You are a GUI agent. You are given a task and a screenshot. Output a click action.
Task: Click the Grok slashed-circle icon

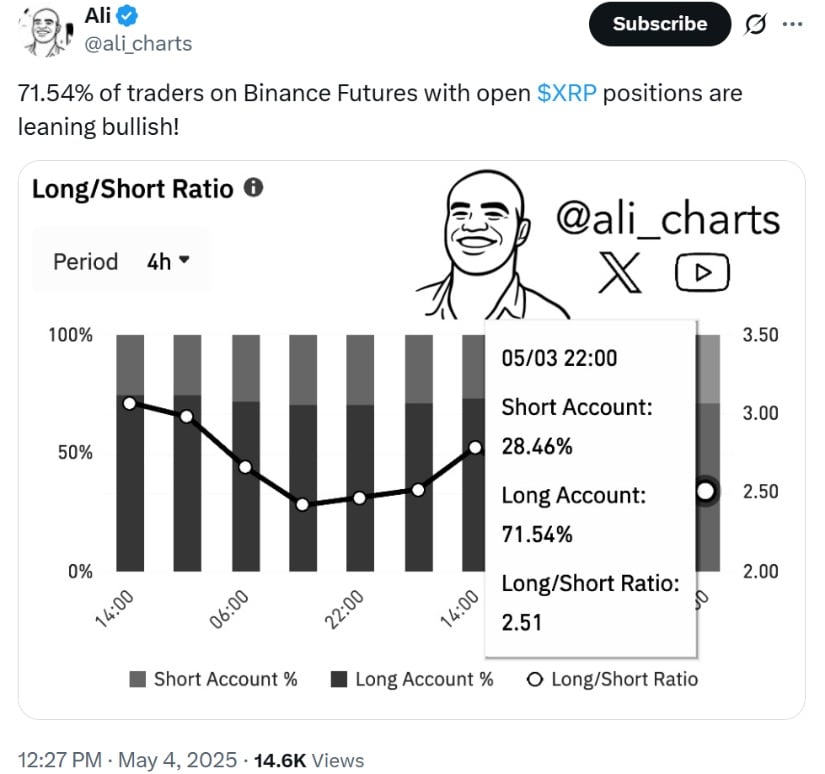757,25
